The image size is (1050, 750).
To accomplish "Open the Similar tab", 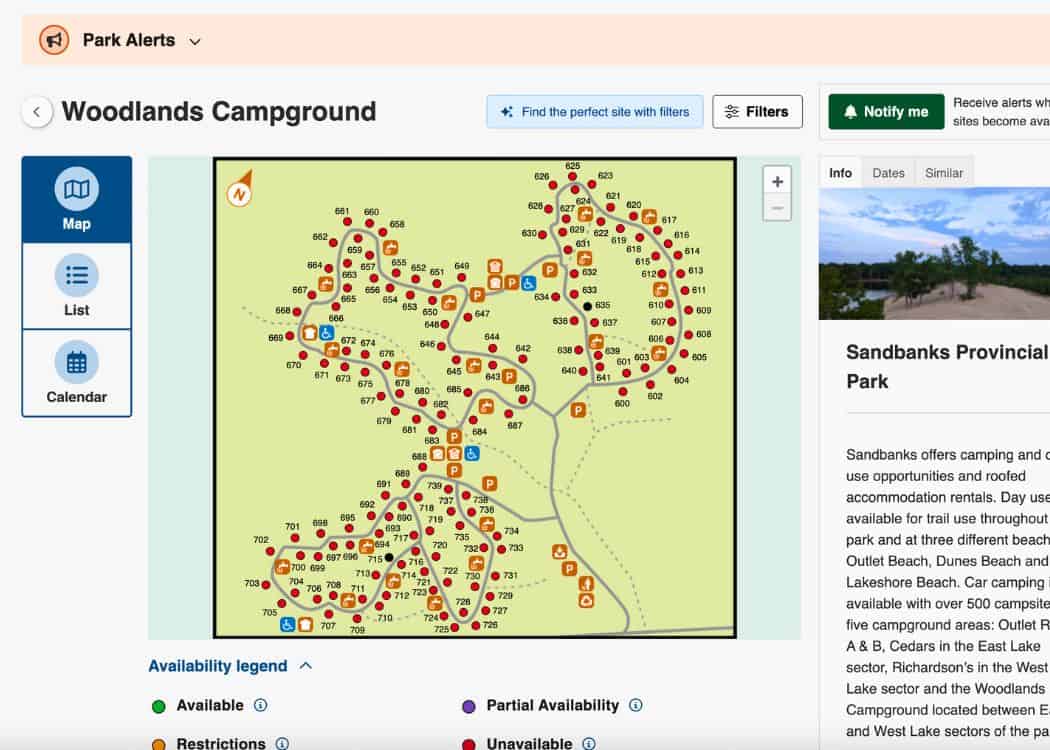I will [x=944, y=173].
